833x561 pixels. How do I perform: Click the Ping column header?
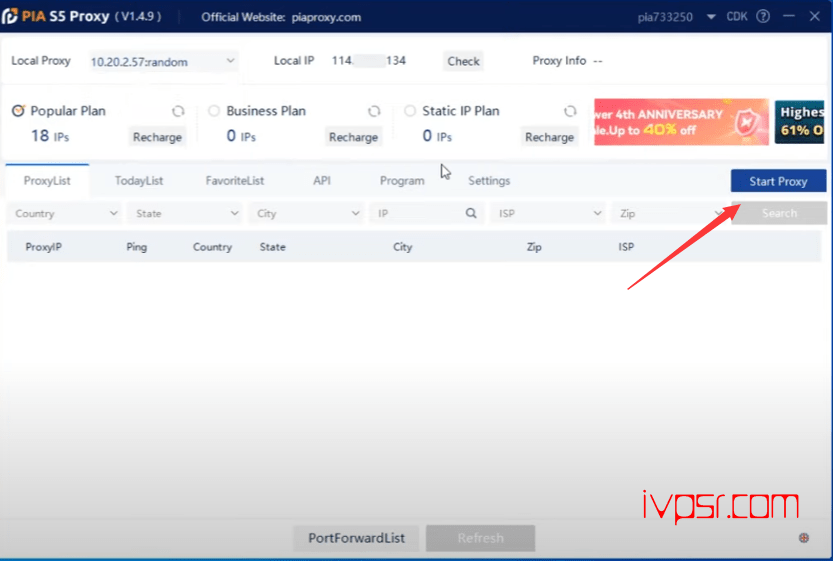pyautogui.click(x=137, y=247)
